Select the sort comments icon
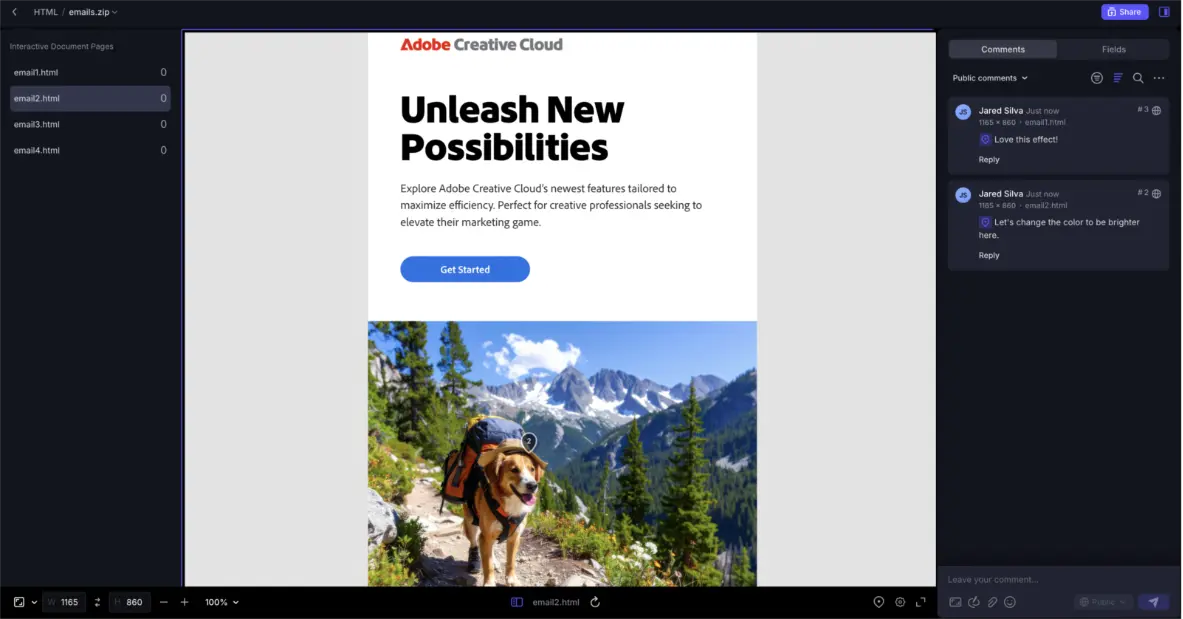Viewport: 1183px width, 619px height. [x=1117, y=77]
